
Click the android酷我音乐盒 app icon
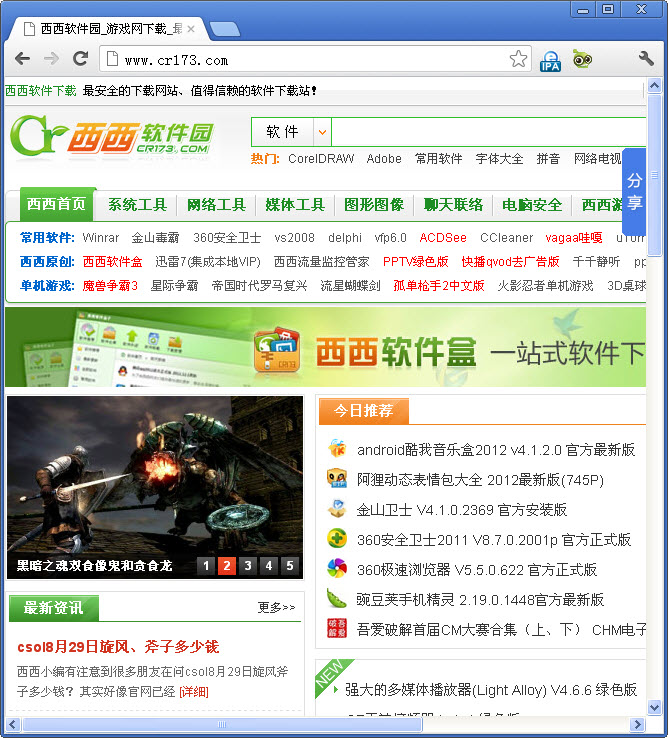pos(337,449)
